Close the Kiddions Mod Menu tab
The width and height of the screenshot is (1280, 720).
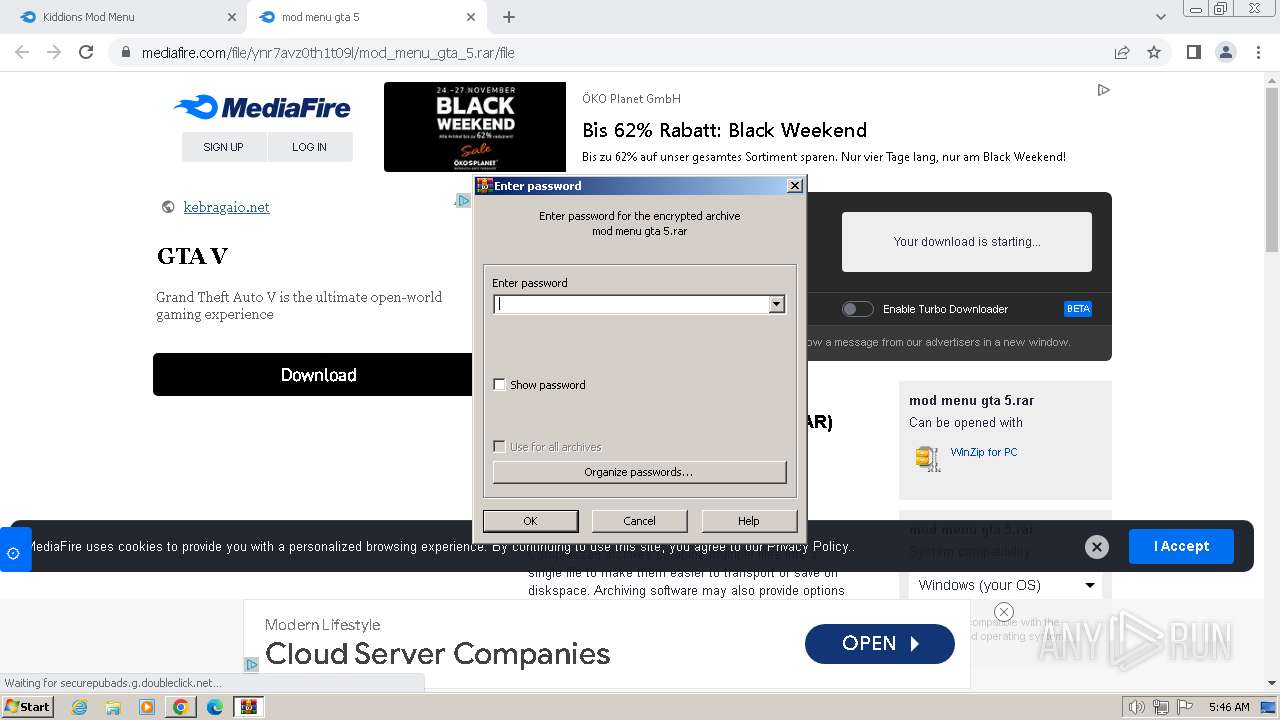[232, 17]
